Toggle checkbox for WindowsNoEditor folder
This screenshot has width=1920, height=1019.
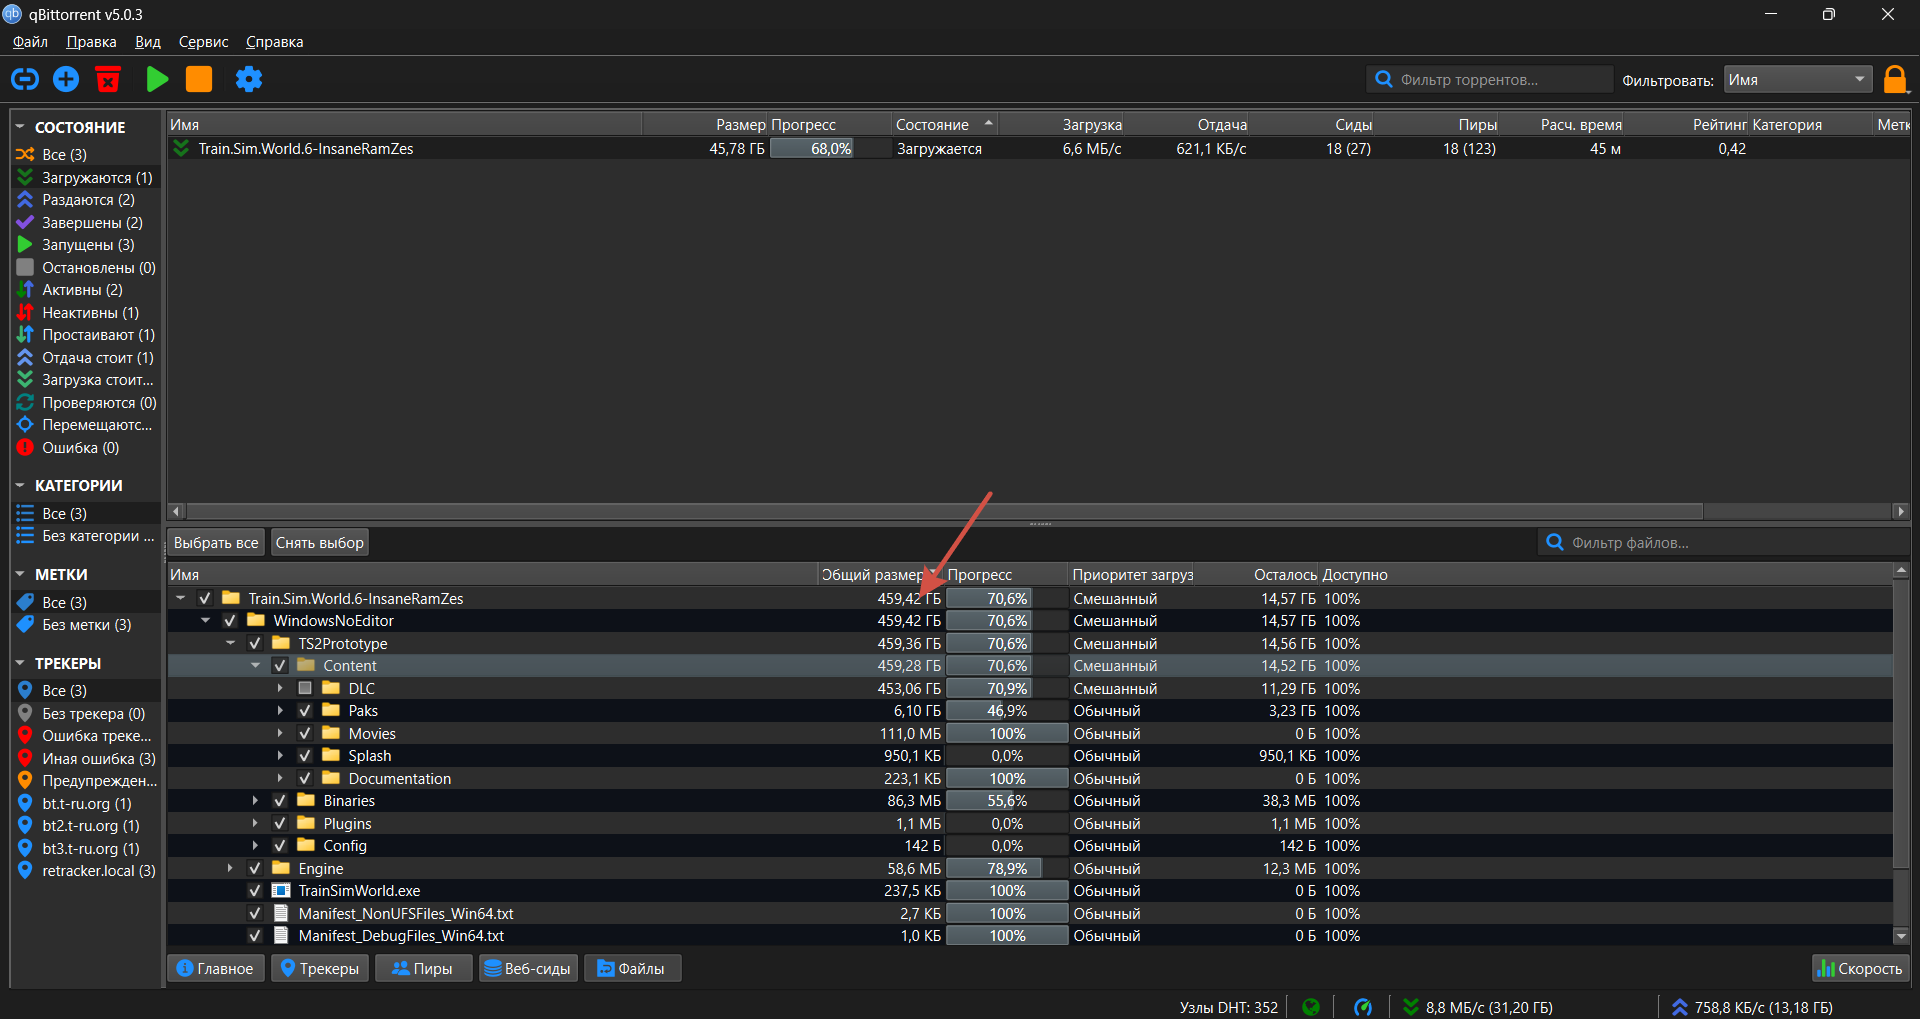pos(230,621)
